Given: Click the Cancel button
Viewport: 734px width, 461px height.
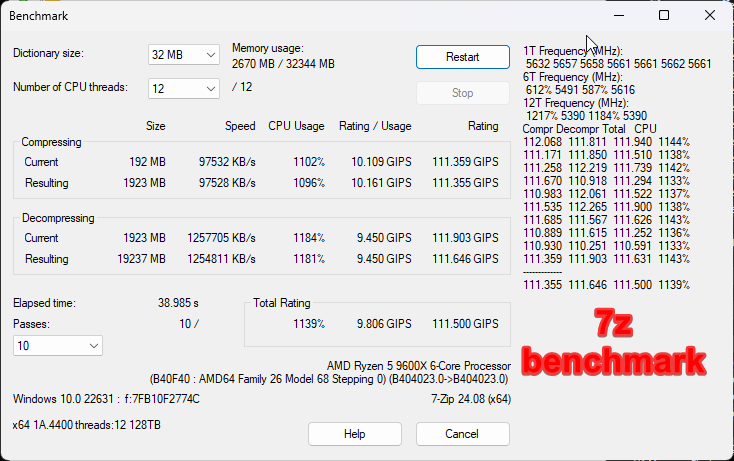Looking at the screenshot, I should coord(462,434).
